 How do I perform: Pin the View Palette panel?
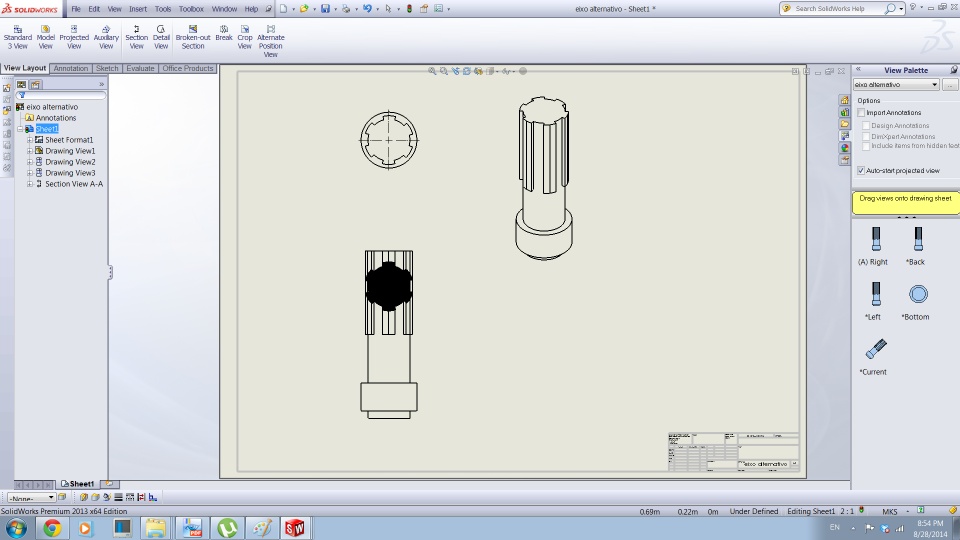click(x=954, y=70)
